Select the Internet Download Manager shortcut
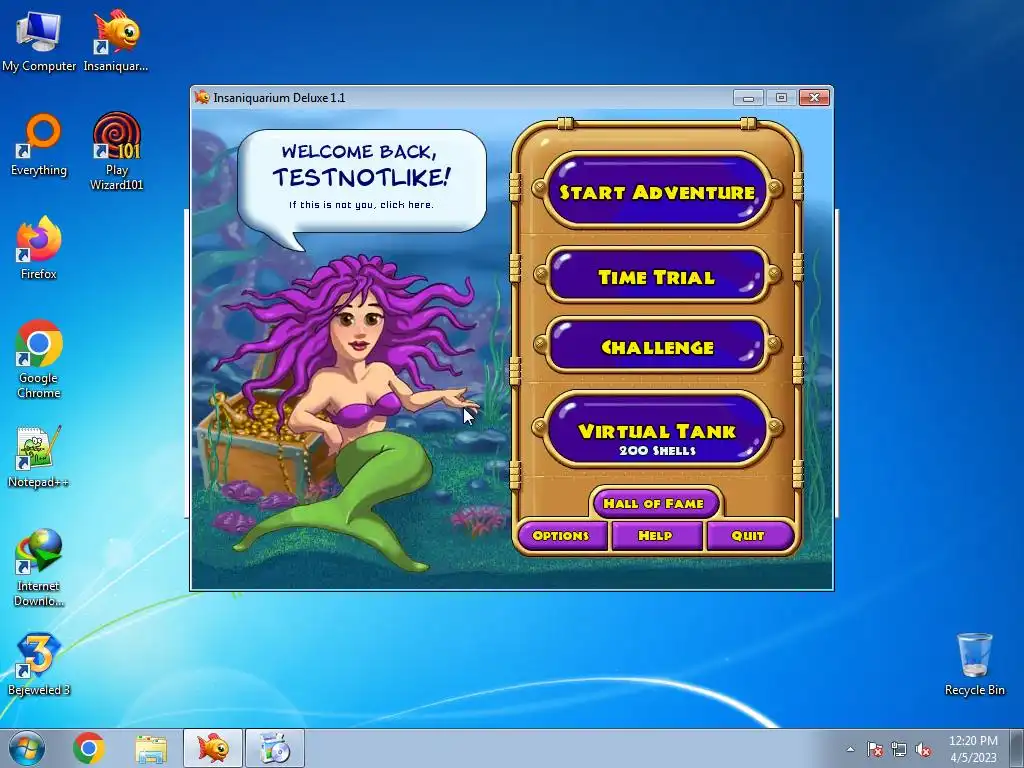The height and width of the screenshot is (768, 1024). (39, 568)
